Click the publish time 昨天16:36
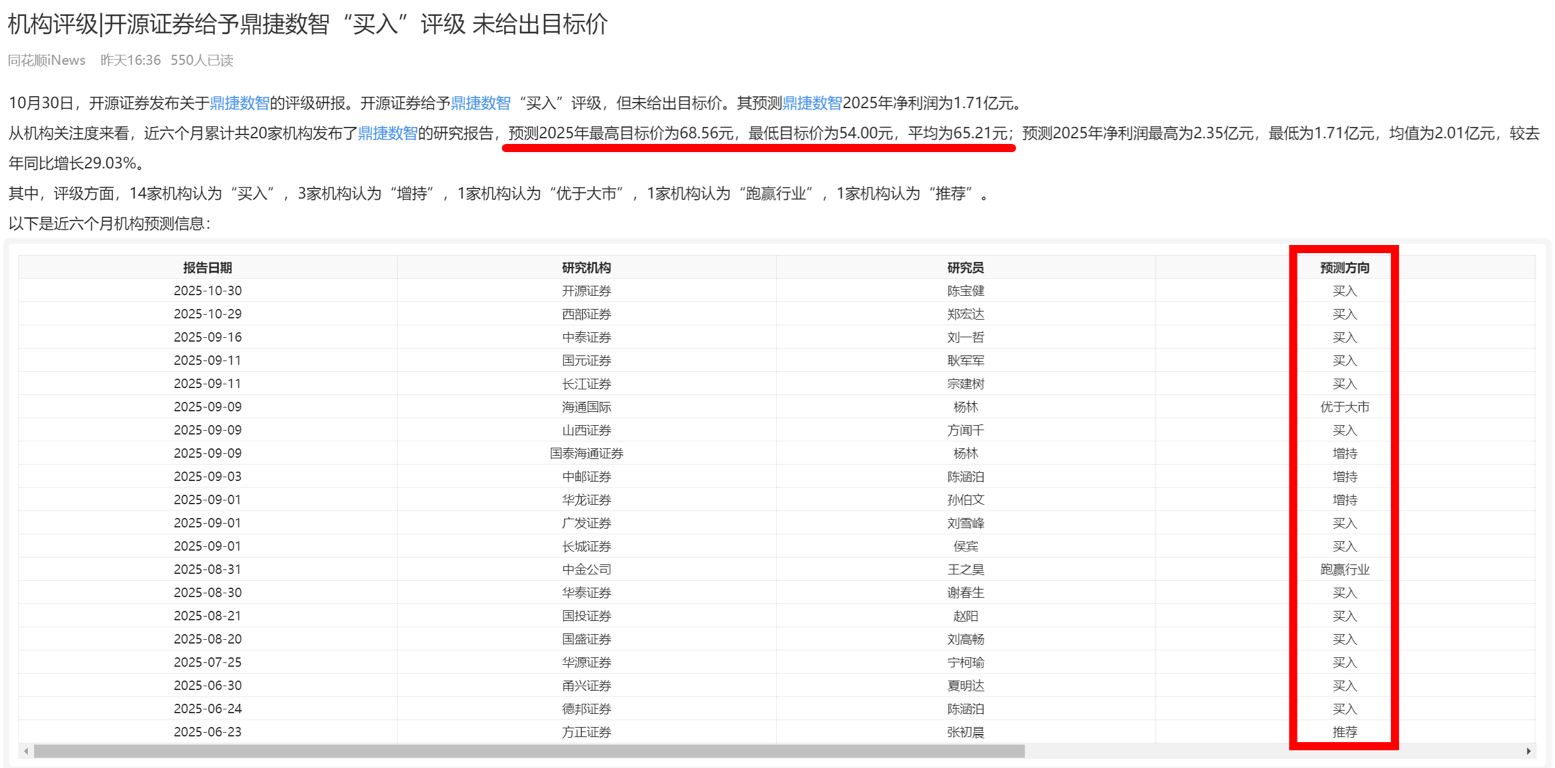 pos(131,60)
